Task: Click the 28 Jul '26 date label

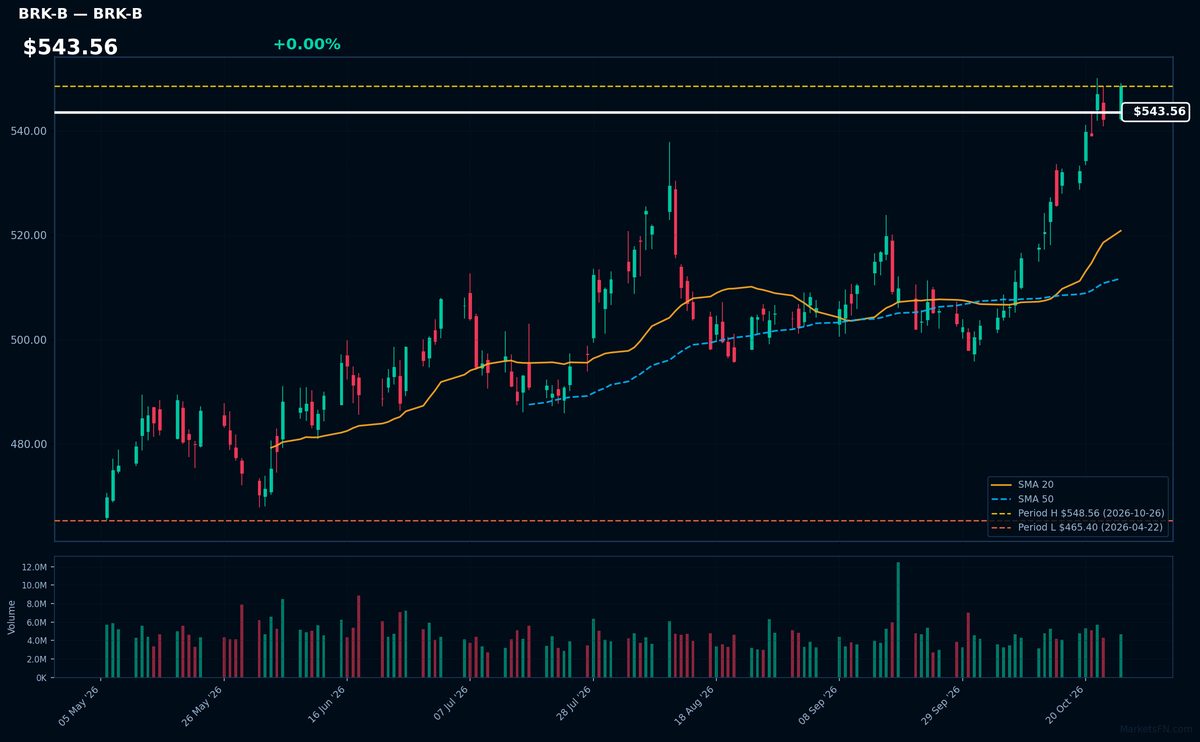Action: click(574, 706)
